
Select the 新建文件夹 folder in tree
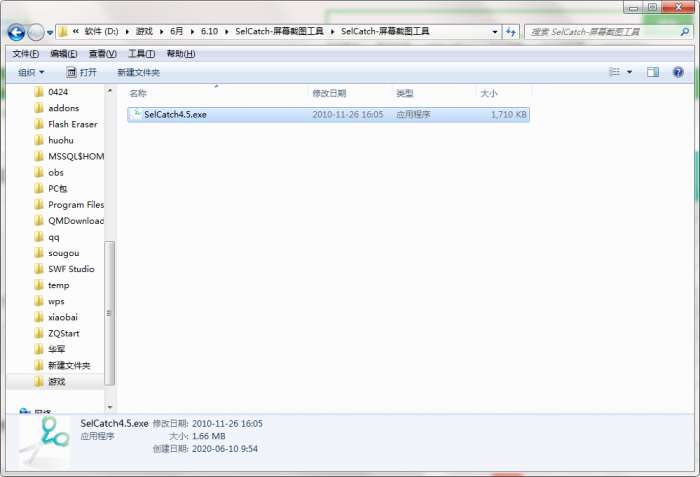click(x=69, y=365)
